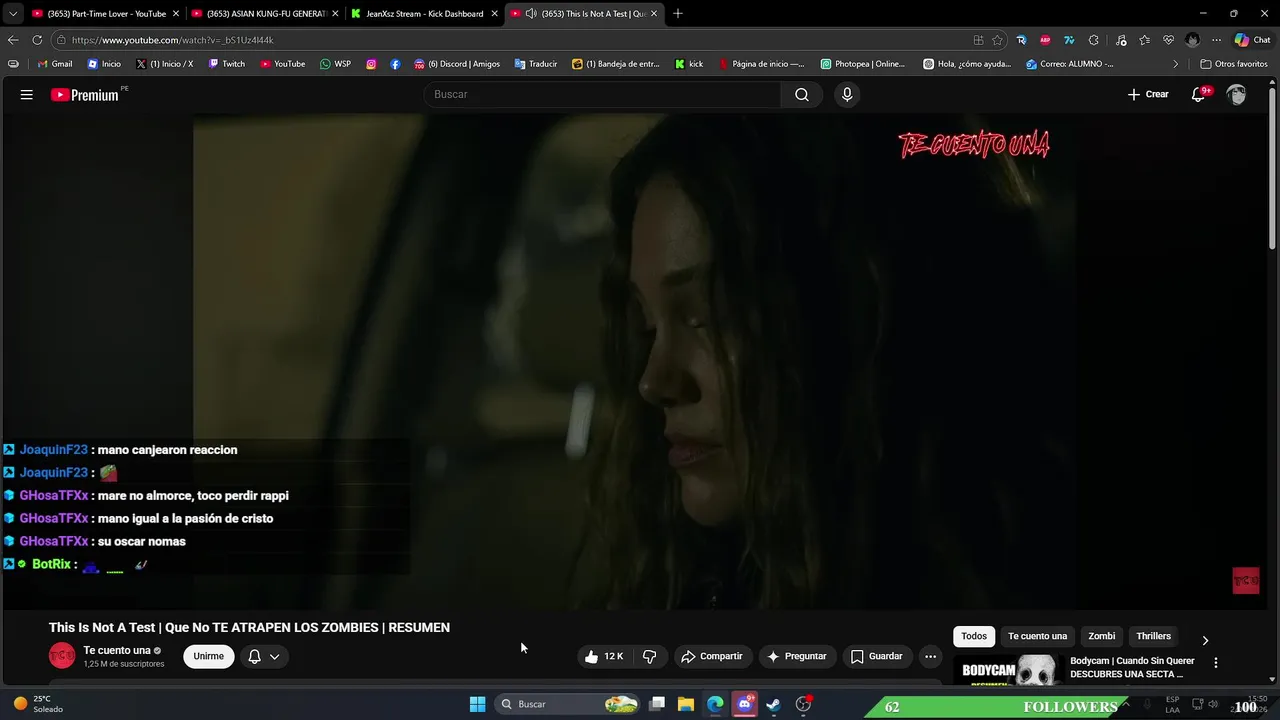The image size is (1280, 720).
Task: Open Steam from taskbar
Action: tap(773, 704)
